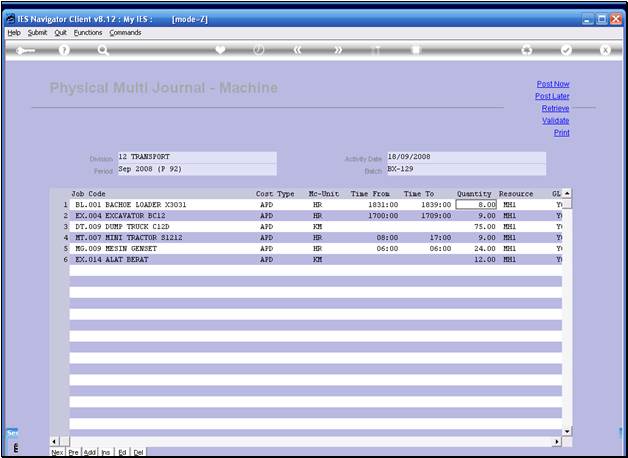Click the round X cancel icon
This screenshot has width=628, height=458.
(x=605, y=50)
